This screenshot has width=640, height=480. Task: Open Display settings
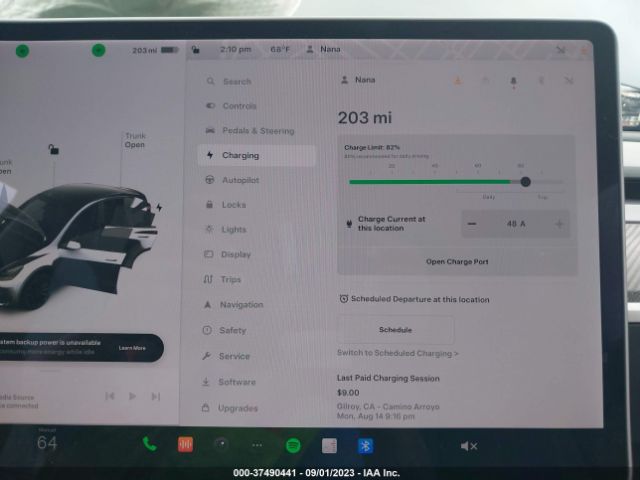point(227,254)
